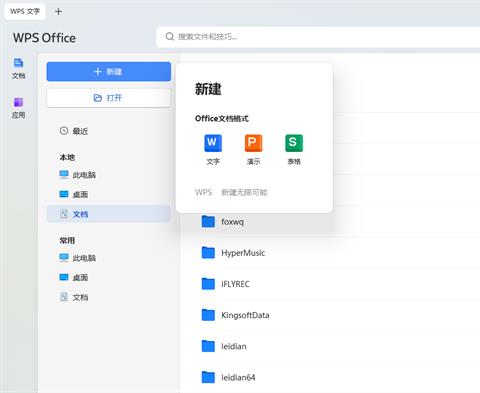480x393 pixels.
Task: Click the KingsoftData folder name
Action: pos(245,315)
